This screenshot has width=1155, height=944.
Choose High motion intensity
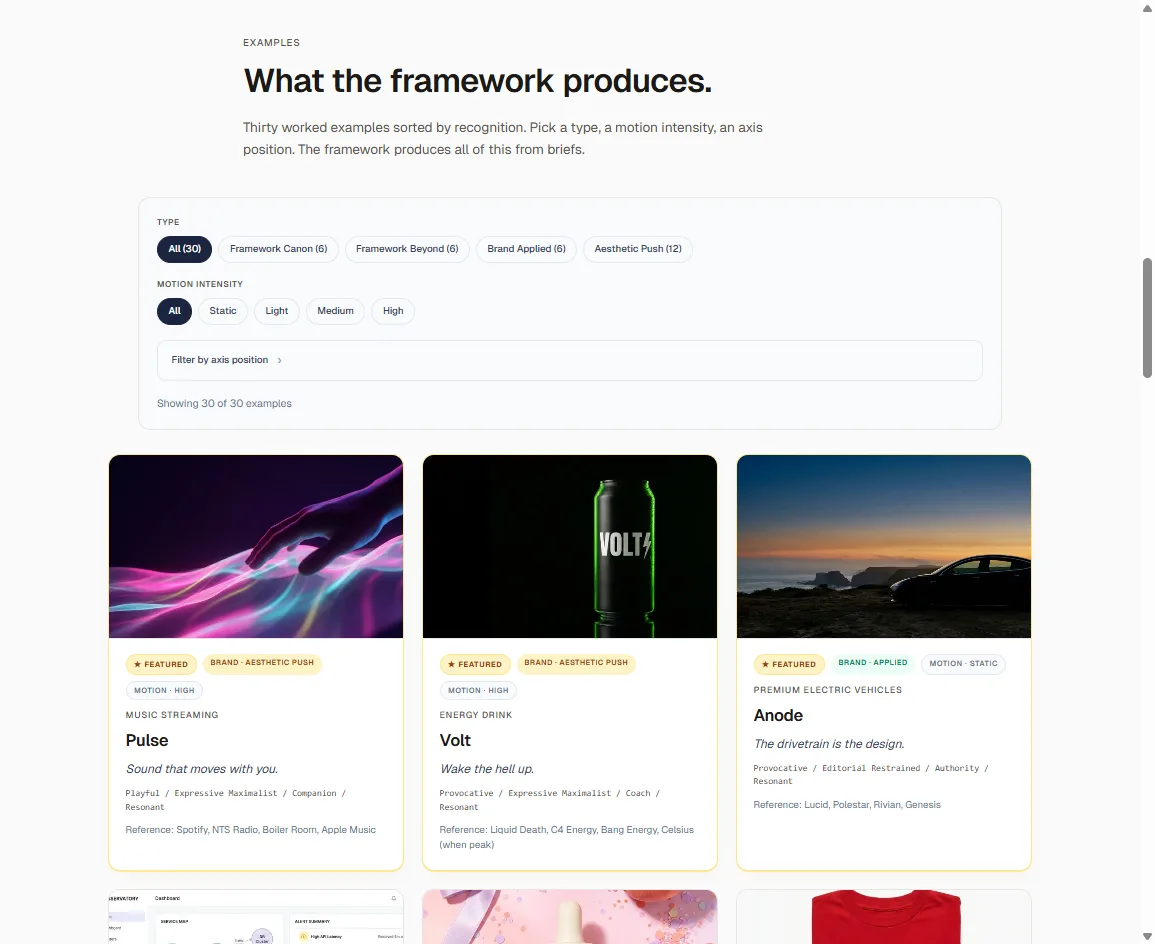393,311
